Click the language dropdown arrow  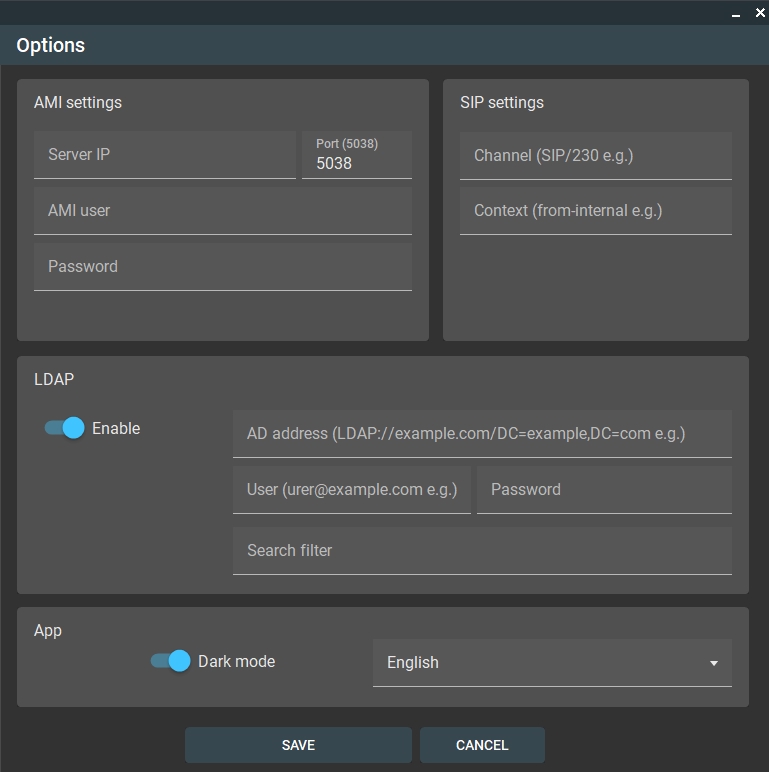click(x=713, y=663)
